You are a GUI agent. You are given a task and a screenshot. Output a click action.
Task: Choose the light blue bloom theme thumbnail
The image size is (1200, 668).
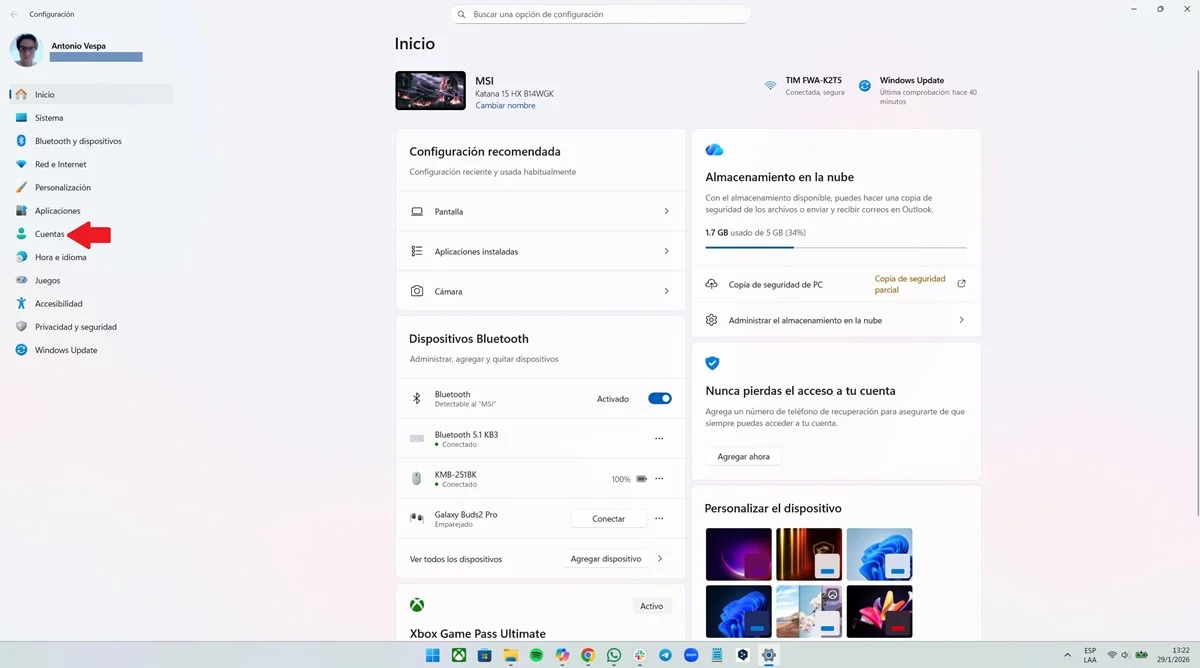[879, 554]
